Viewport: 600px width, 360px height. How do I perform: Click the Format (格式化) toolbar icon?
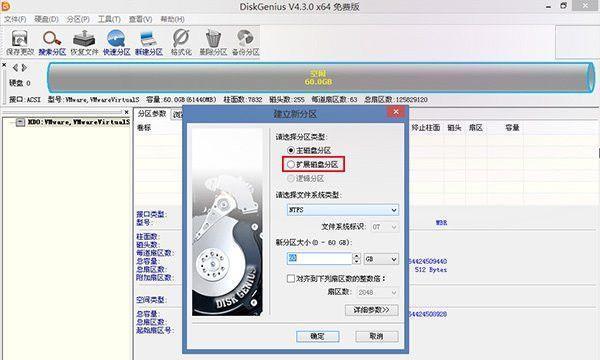(x=181, y=42)
